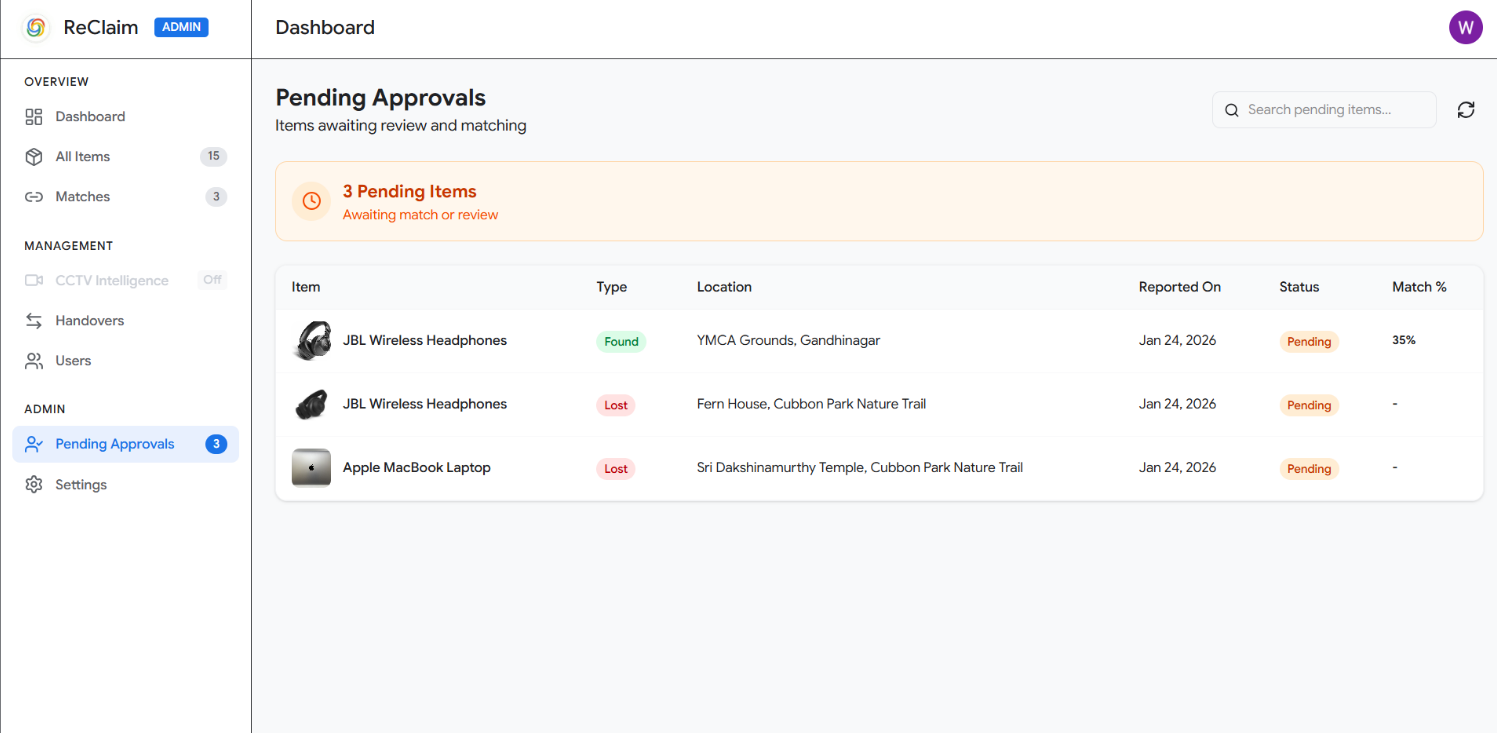Click the All Items box icon

34,157
